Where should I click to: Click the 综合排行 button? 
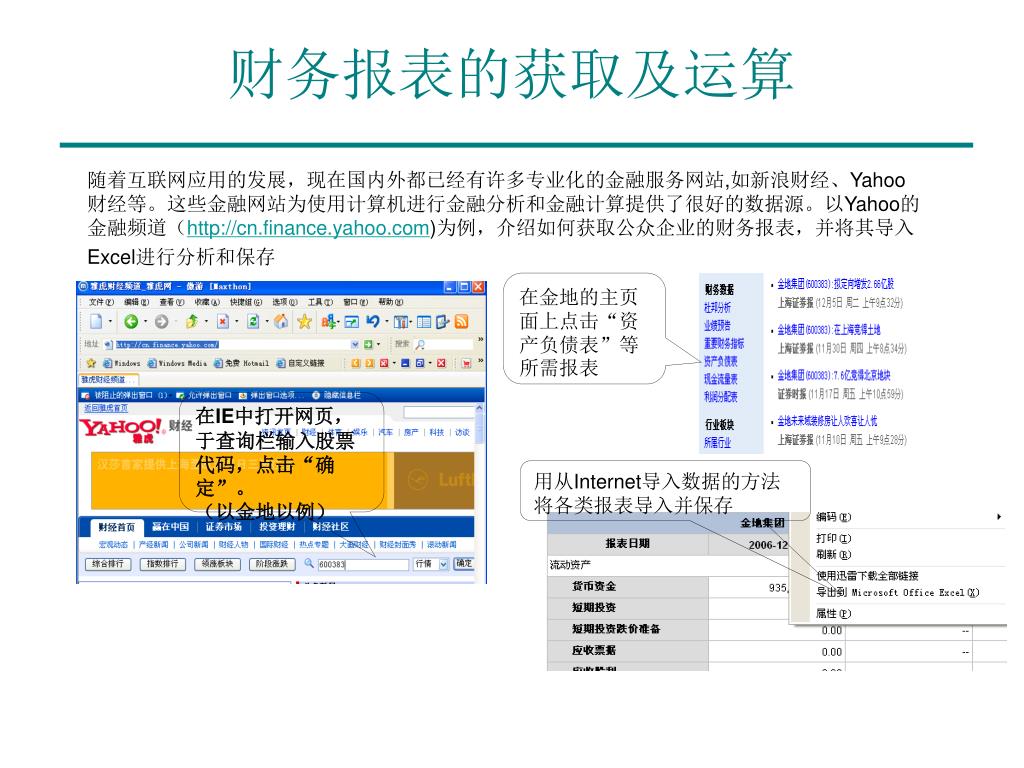click(x=108, y=564)
